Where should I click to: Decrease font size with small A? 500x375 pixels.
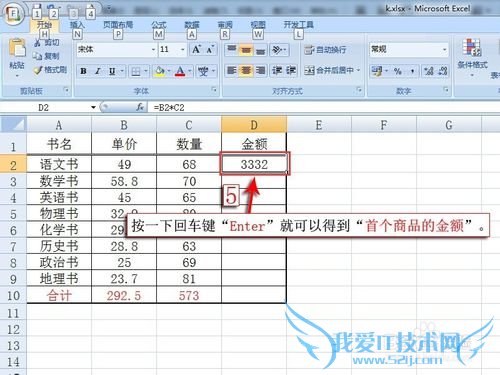[x=210, y=50]
